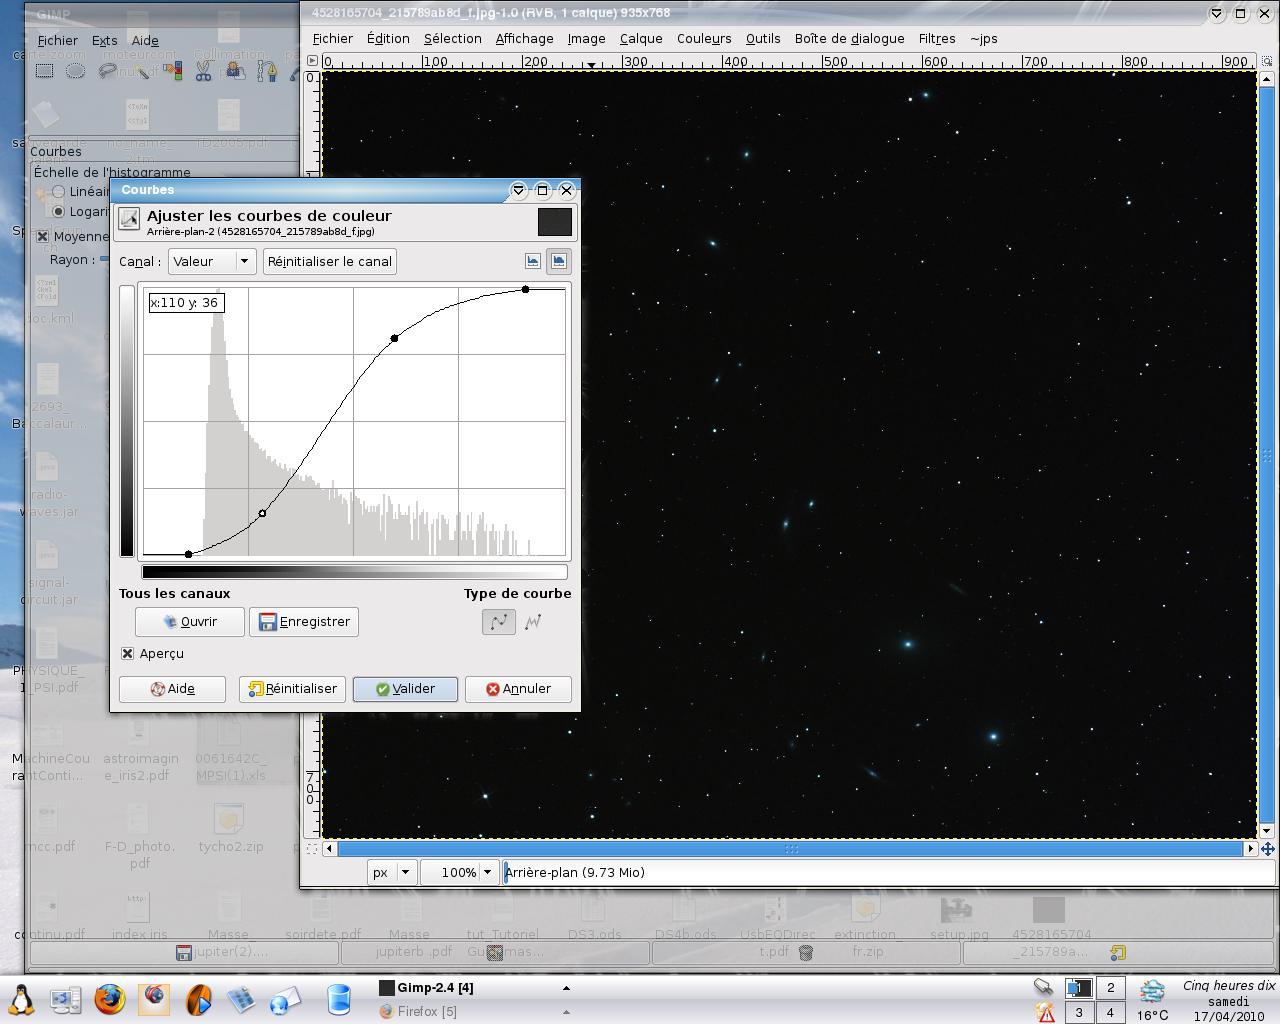This screenshot has height=1024, width=1280.
Task: Select the linear histogram icon in Courbes
Action: tap(533, 261)
